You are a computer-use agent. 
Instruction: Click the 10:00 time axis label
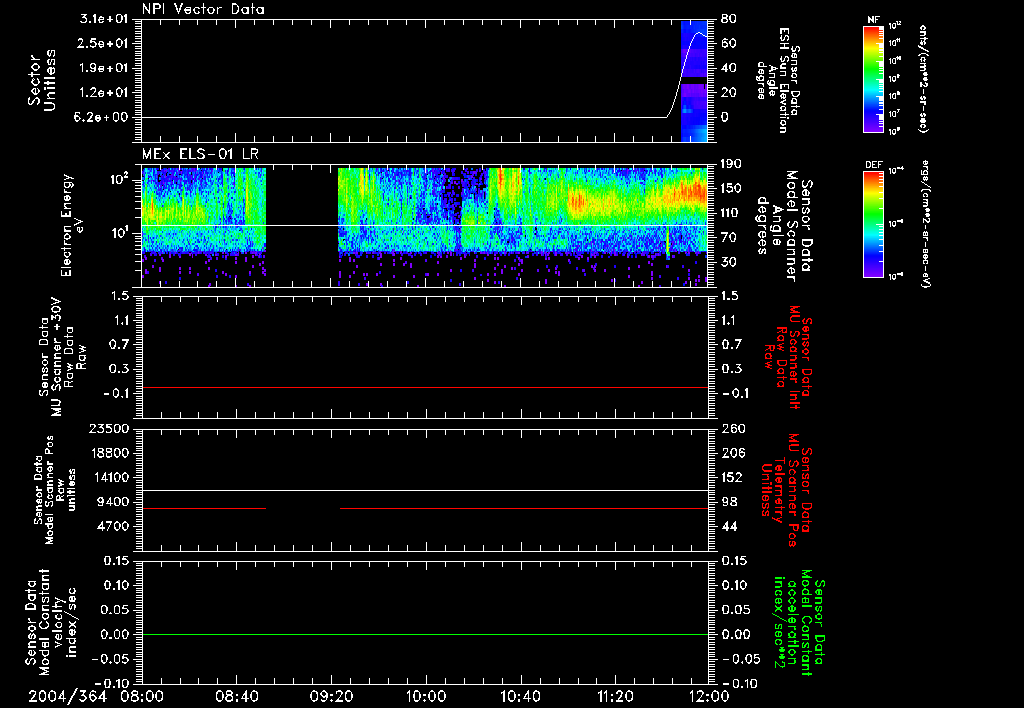pyautogui.click(x=426, y=696)
